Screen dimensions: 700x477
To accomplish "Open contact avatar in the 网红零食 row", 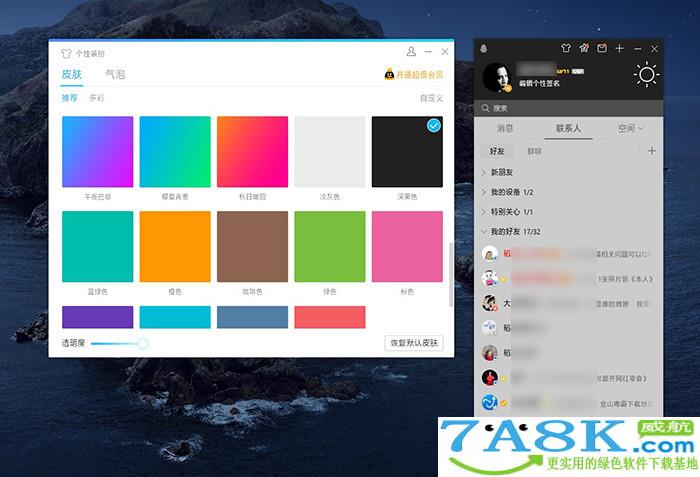I will click(490, 378).
